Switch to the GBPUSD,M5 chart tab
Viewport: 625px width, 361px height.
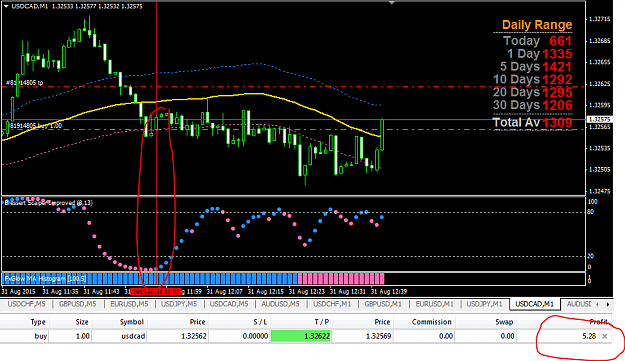(x=78, y=304)
